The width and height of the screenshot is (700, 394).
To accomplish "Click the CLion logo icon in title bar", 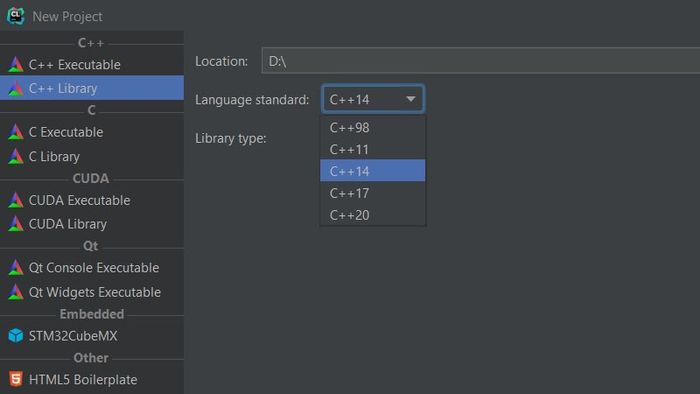I will 16,16.
